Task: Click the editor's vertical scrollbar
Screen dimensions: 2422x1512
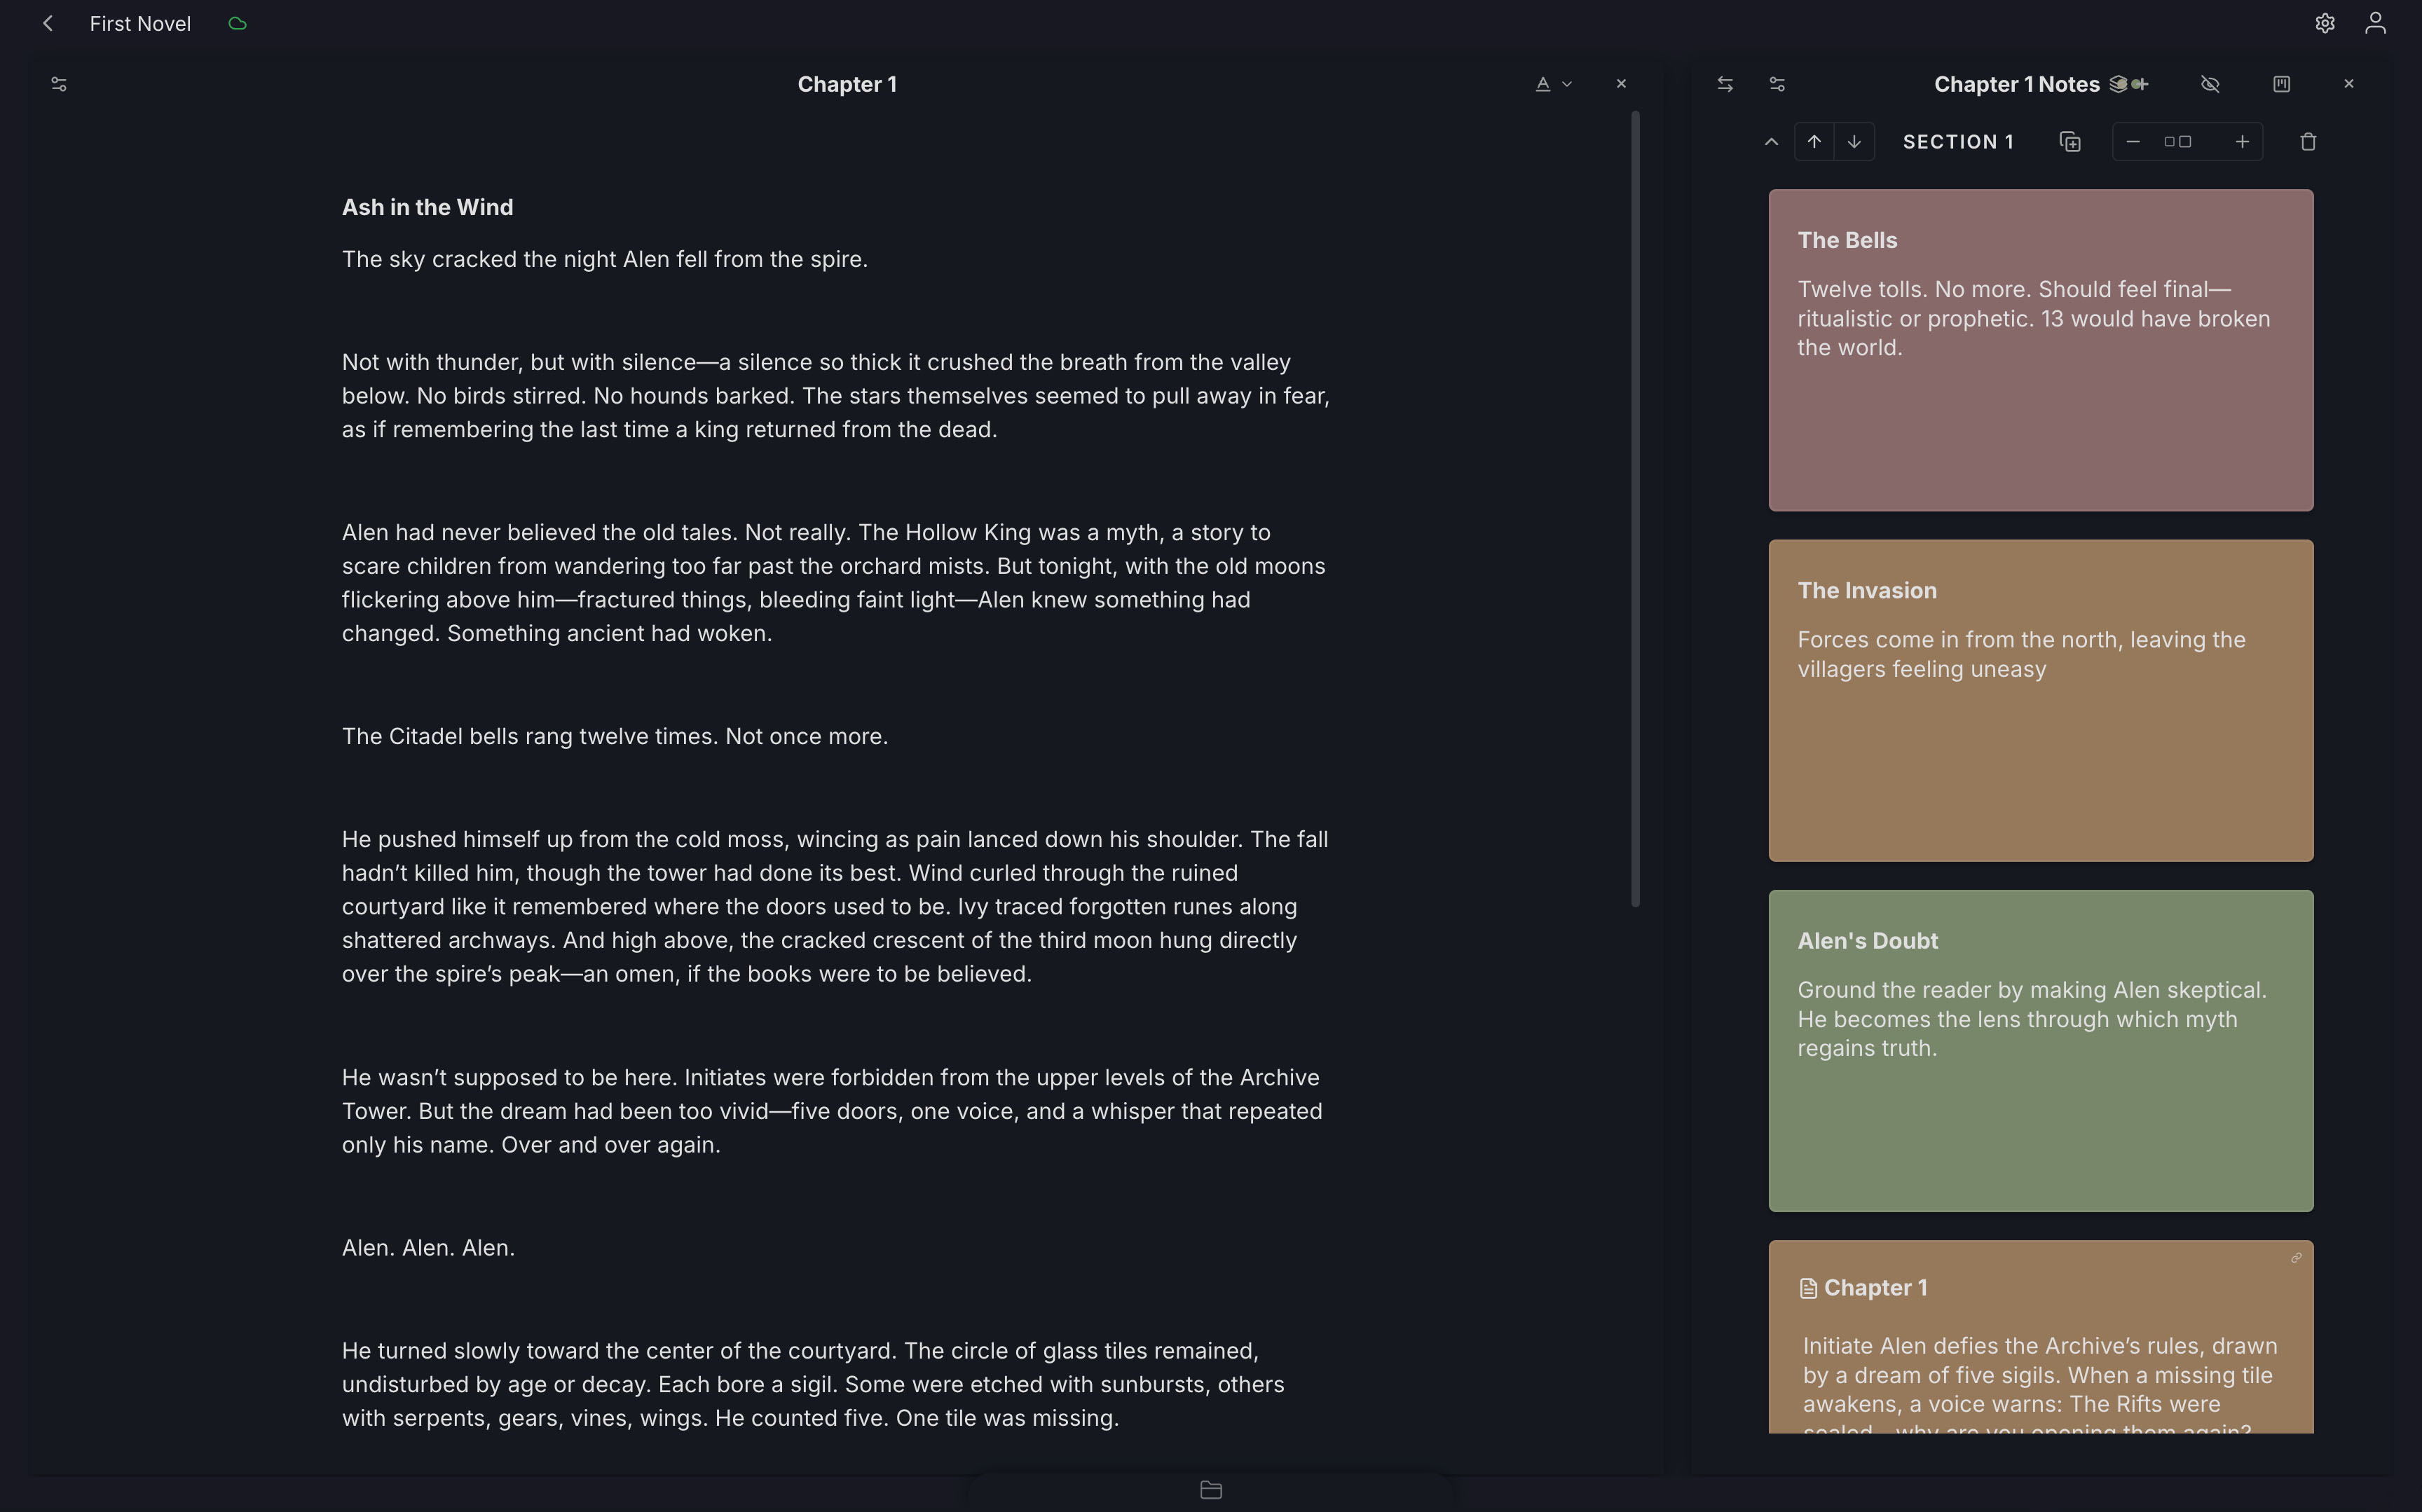Action: (1635, 510)
